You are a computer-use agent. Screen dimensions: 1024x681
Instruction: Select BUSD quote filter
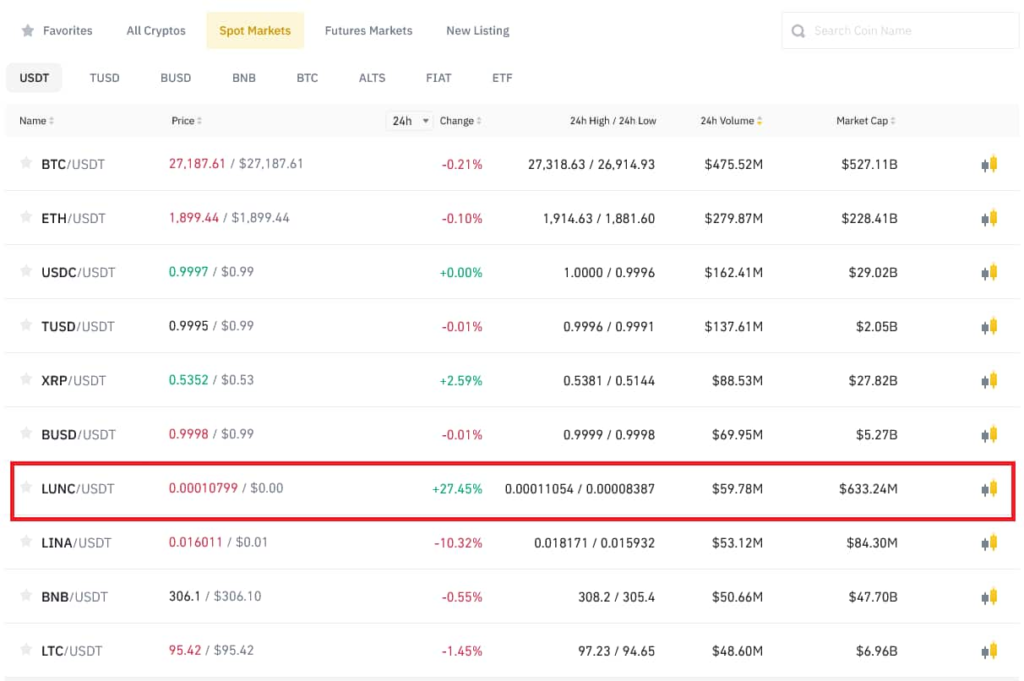(176, 78)
